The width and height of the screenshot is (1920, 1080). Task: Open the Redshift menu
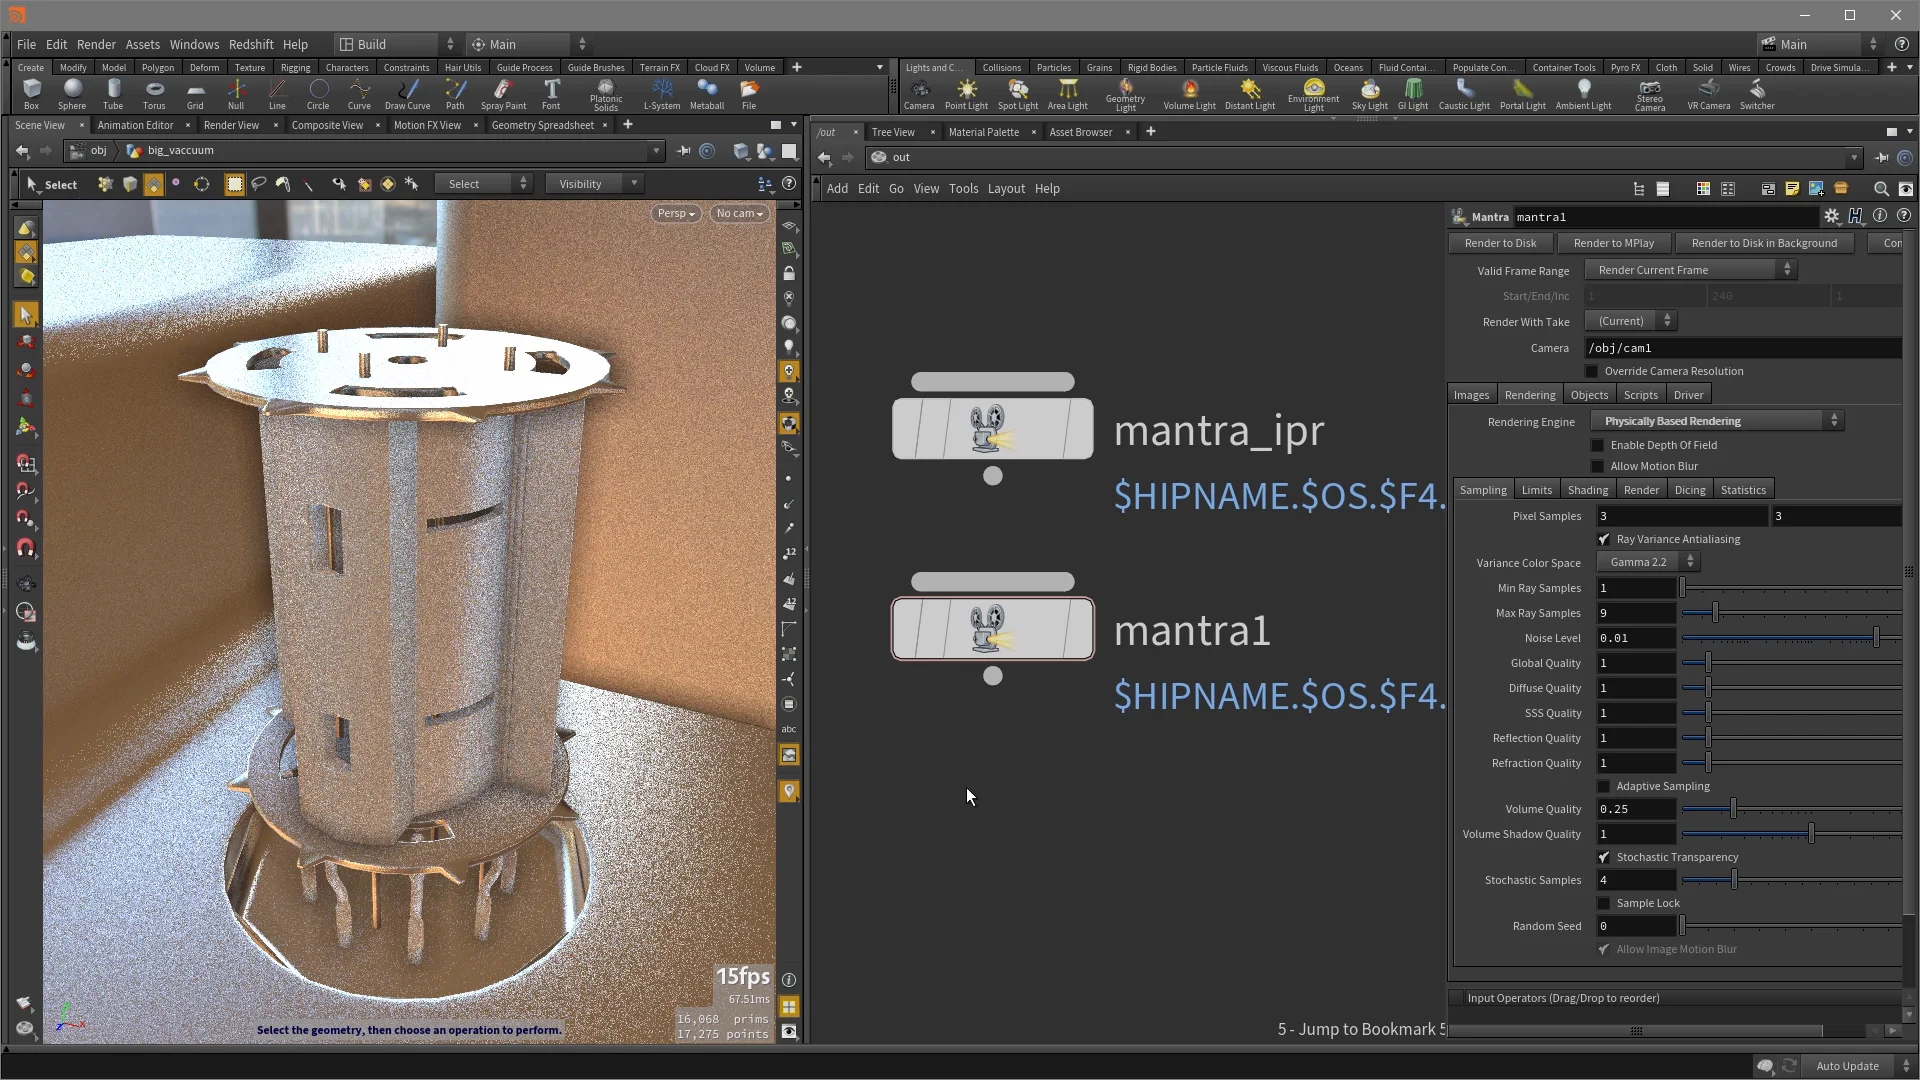pyautogui.click(x=250, y=44)
